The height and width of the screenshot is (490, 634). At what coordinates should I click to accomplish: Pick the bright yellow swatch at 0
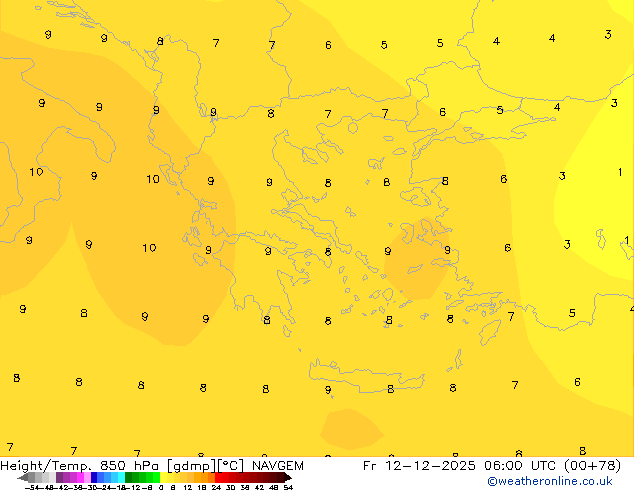pyautogui.click(x=163, y=477)
